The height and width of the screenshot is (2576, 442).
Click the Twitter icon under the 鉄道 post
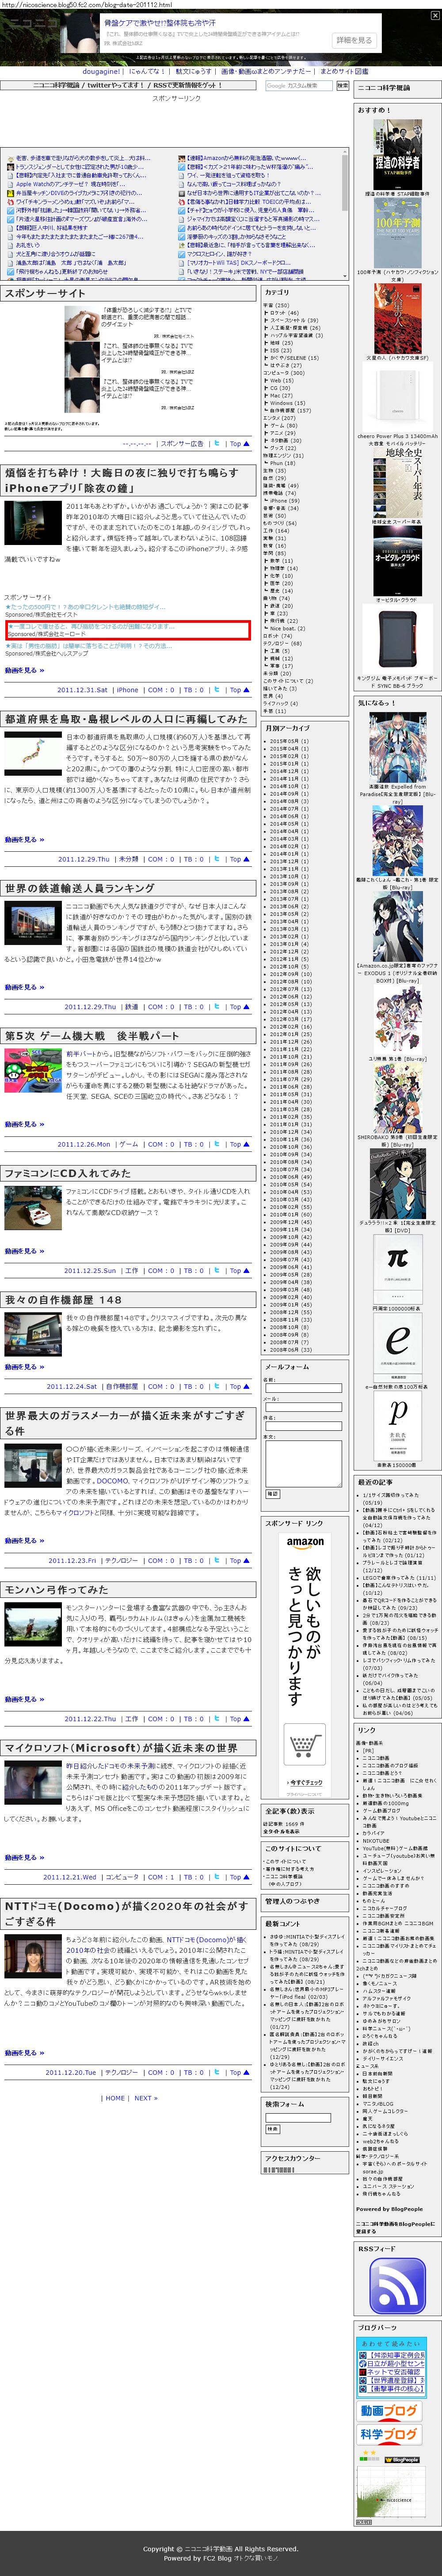pyautogui.click(x=216, y=1007)
